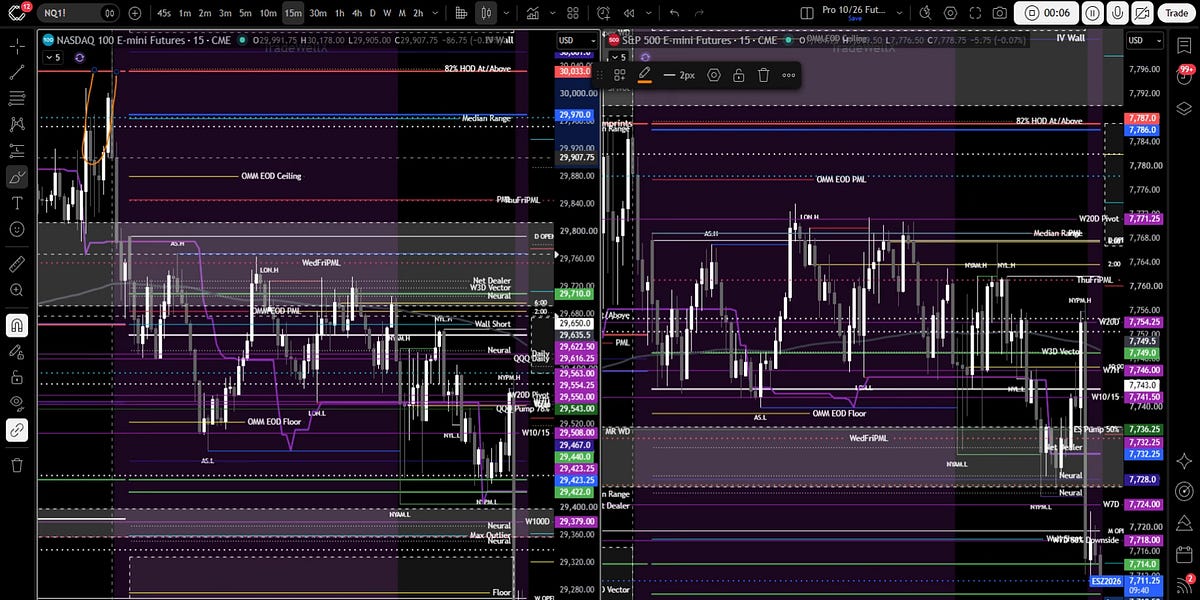
Task: Open the orange line color pencil swatch
Action: [645, 75]
